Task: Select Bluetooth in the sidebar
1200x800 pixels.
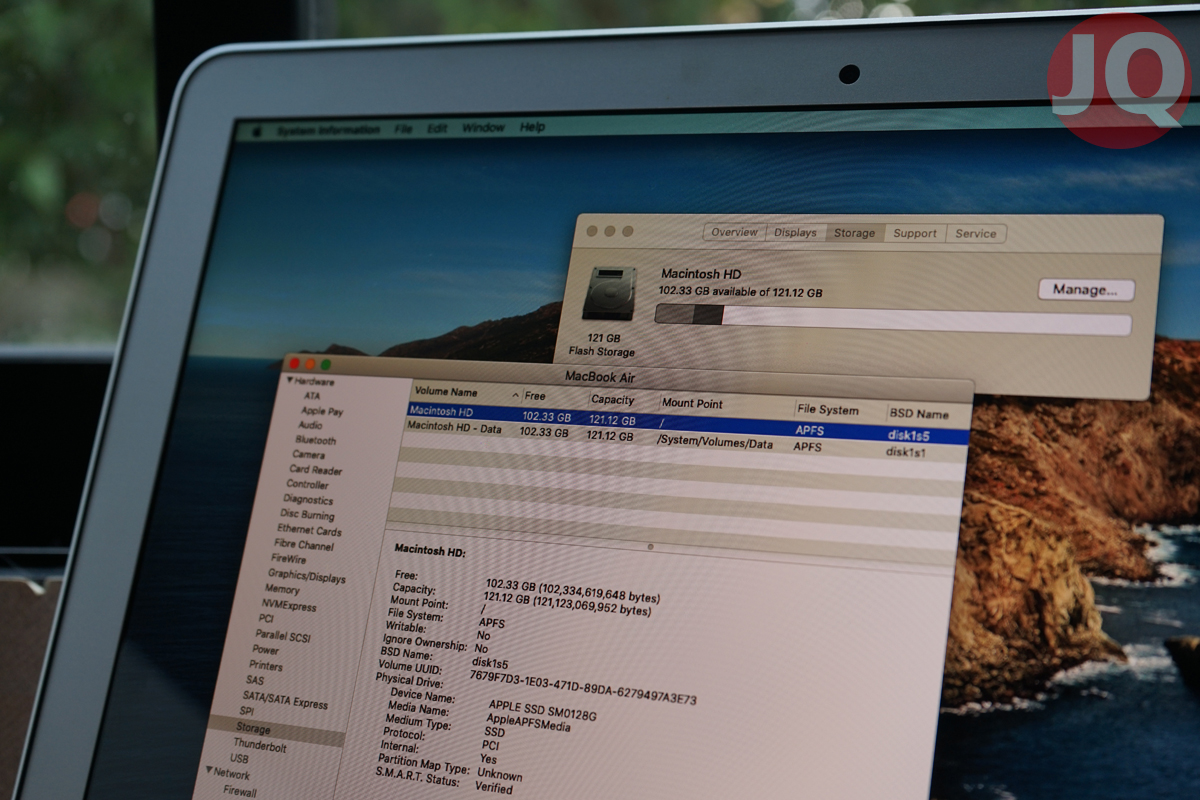Action: tap(315, 440)
